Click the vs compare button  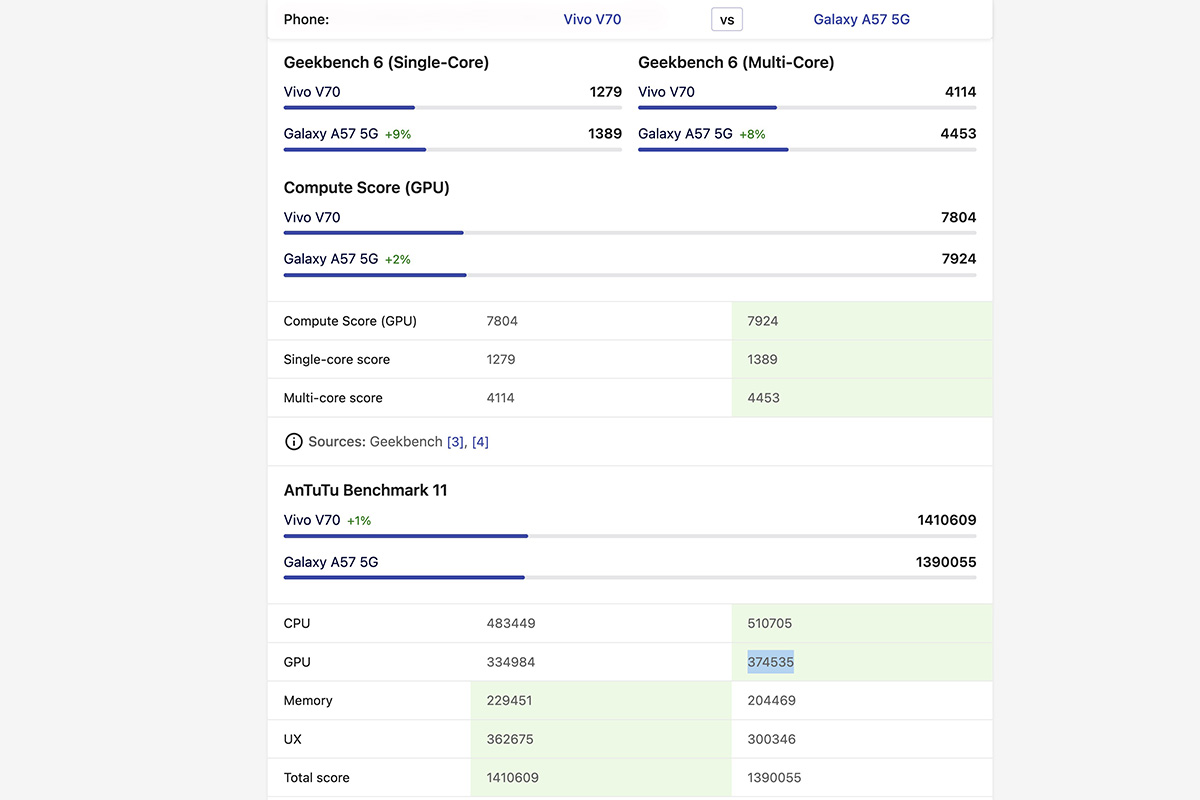pos(727,19)
